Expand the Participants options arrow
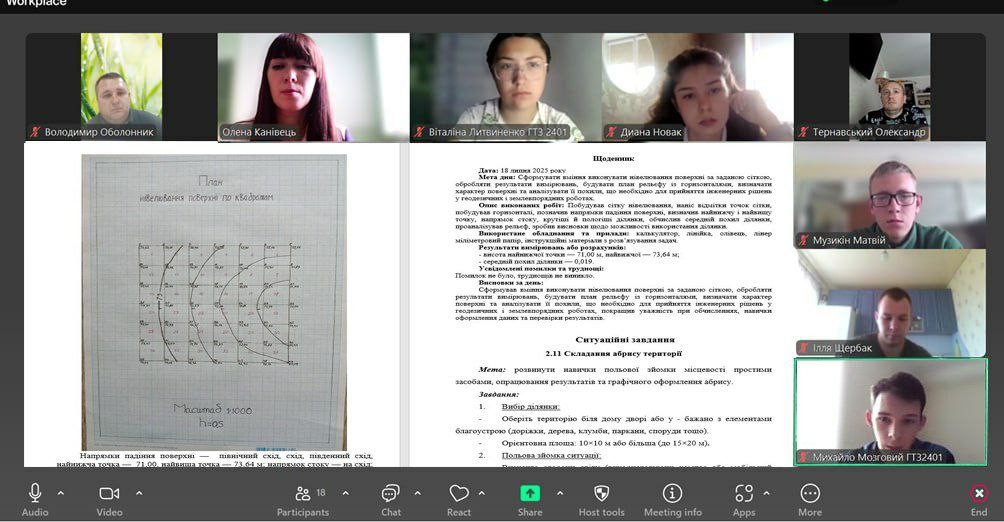 pyautogui.click(x=345, y=493)
